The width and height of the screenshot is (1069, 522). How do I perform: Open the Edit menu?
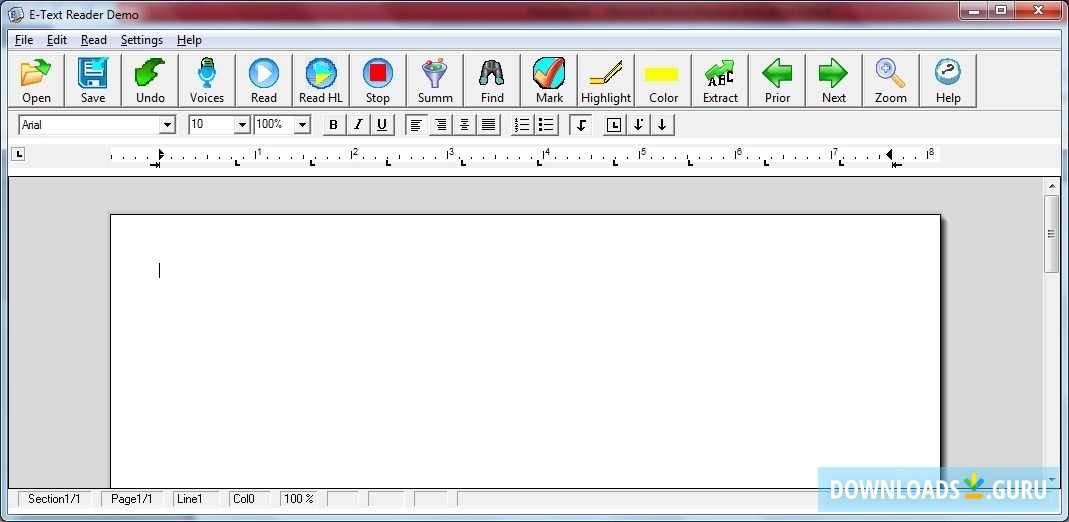[57, 40]
